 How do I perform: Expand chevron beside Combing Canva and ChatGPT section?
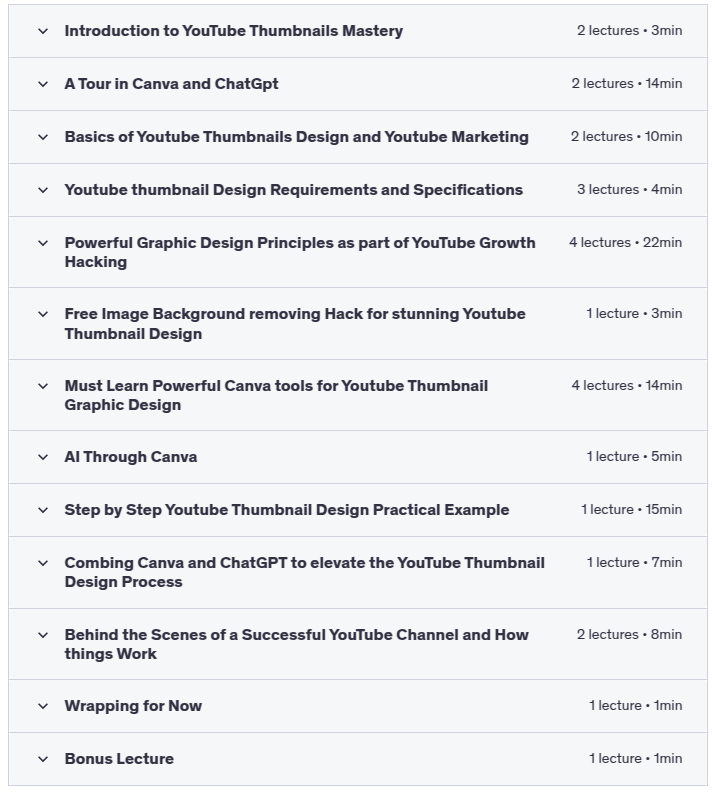[x=43, y=563]
